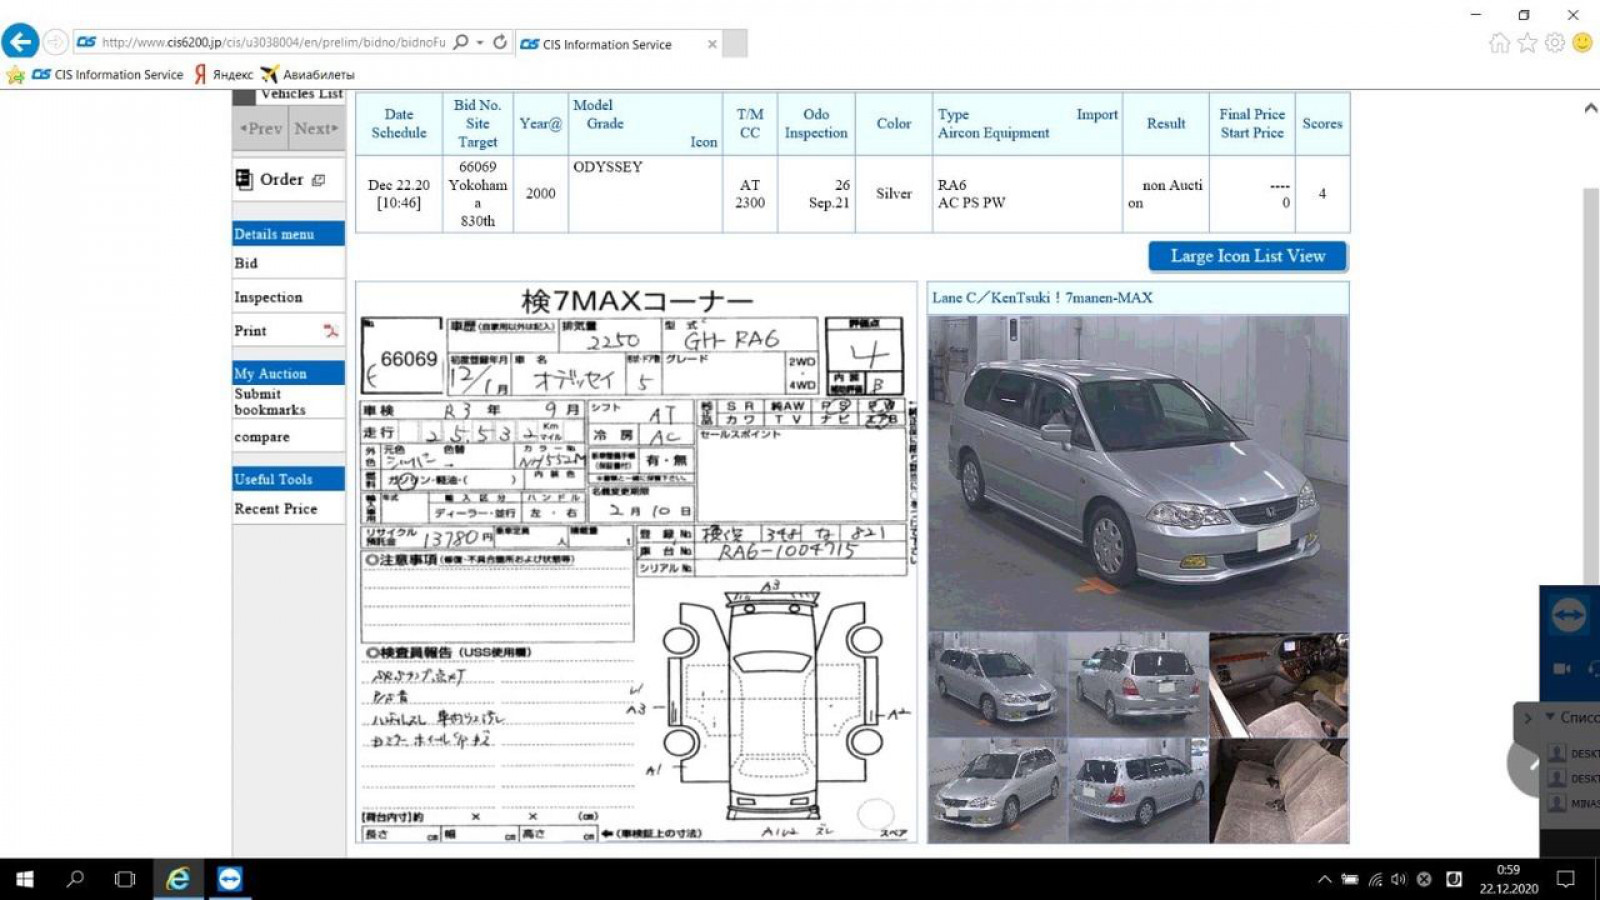Click the Large Icon List View button

(1247, 256)
